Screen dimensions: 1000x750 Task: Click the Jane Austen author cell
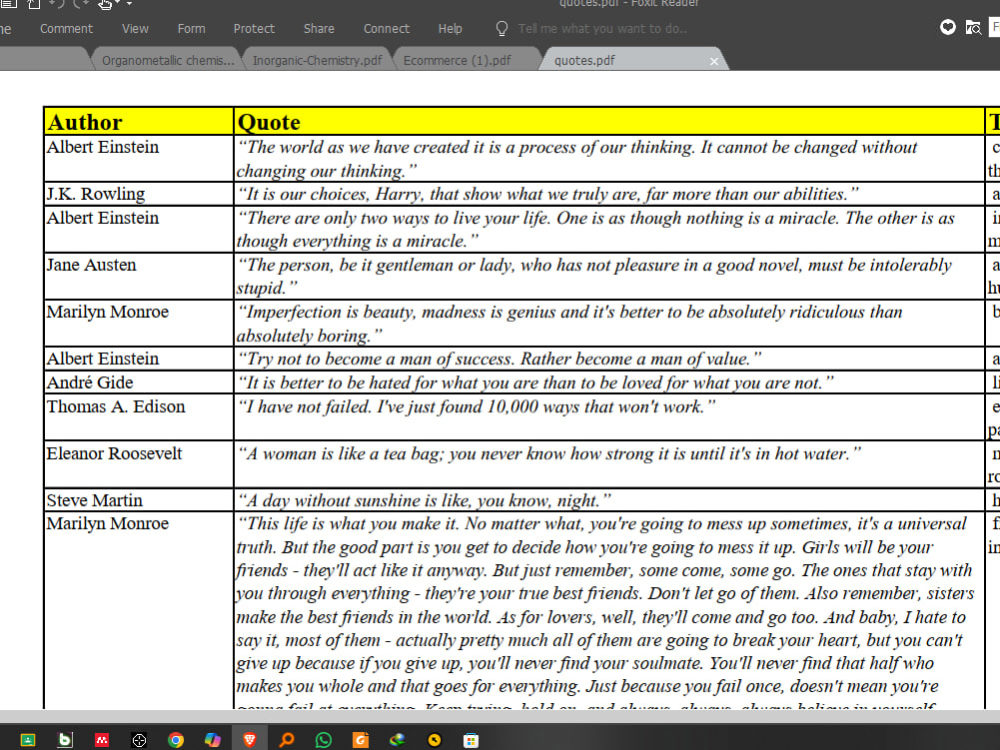coord(138,276)
